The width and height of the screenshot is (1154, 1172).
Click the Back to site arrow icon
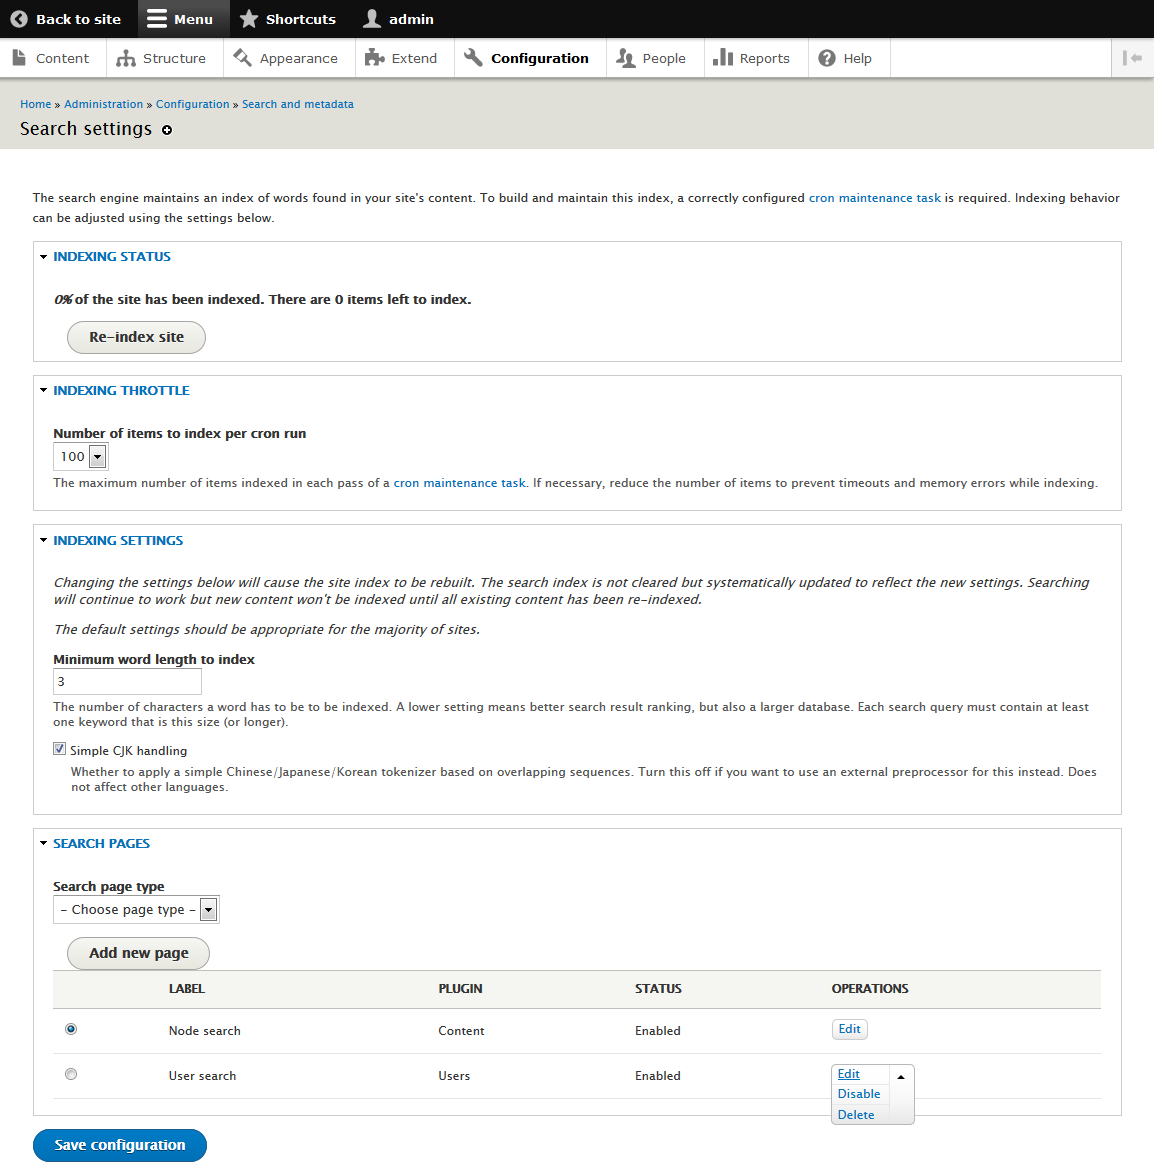pyautogui.click(x=19, y=19)
